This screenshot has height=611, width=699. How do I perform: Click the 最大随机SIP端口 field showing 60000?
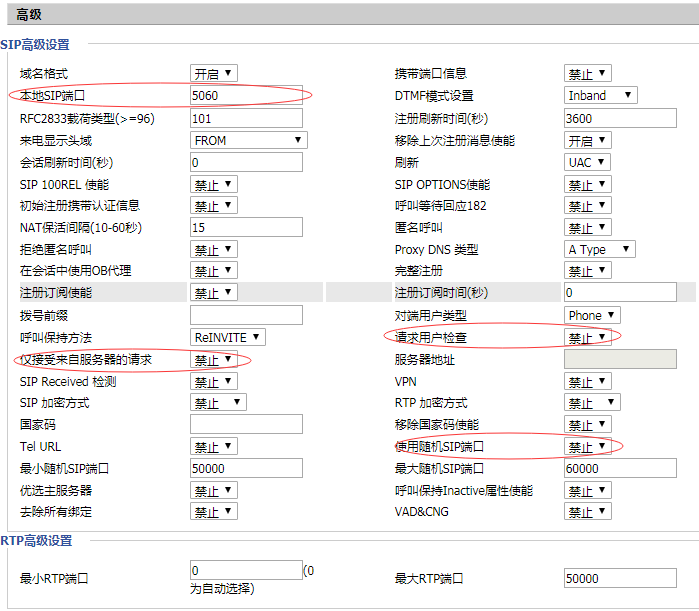click(620, 469)
